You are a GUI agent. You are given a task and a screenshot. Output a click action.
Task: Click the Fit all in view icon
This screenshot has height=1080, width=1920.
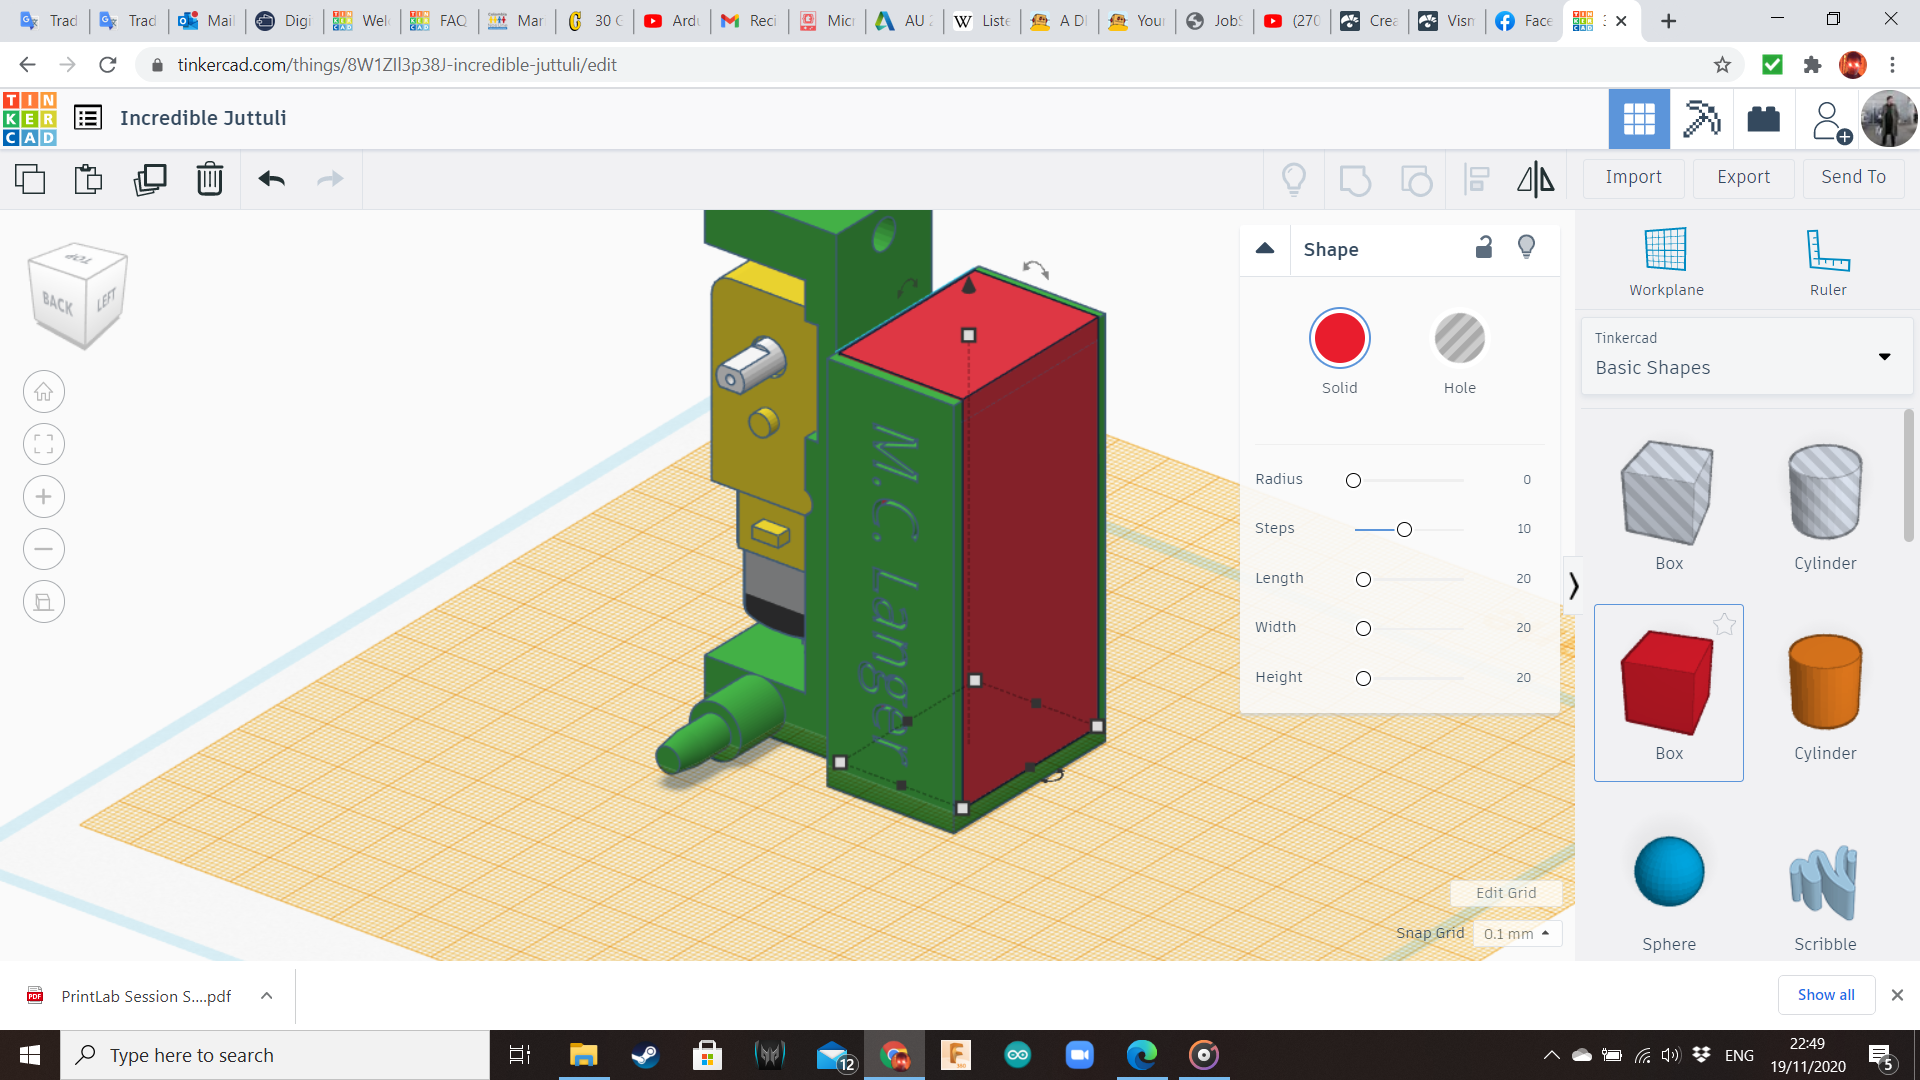point(44,444)
